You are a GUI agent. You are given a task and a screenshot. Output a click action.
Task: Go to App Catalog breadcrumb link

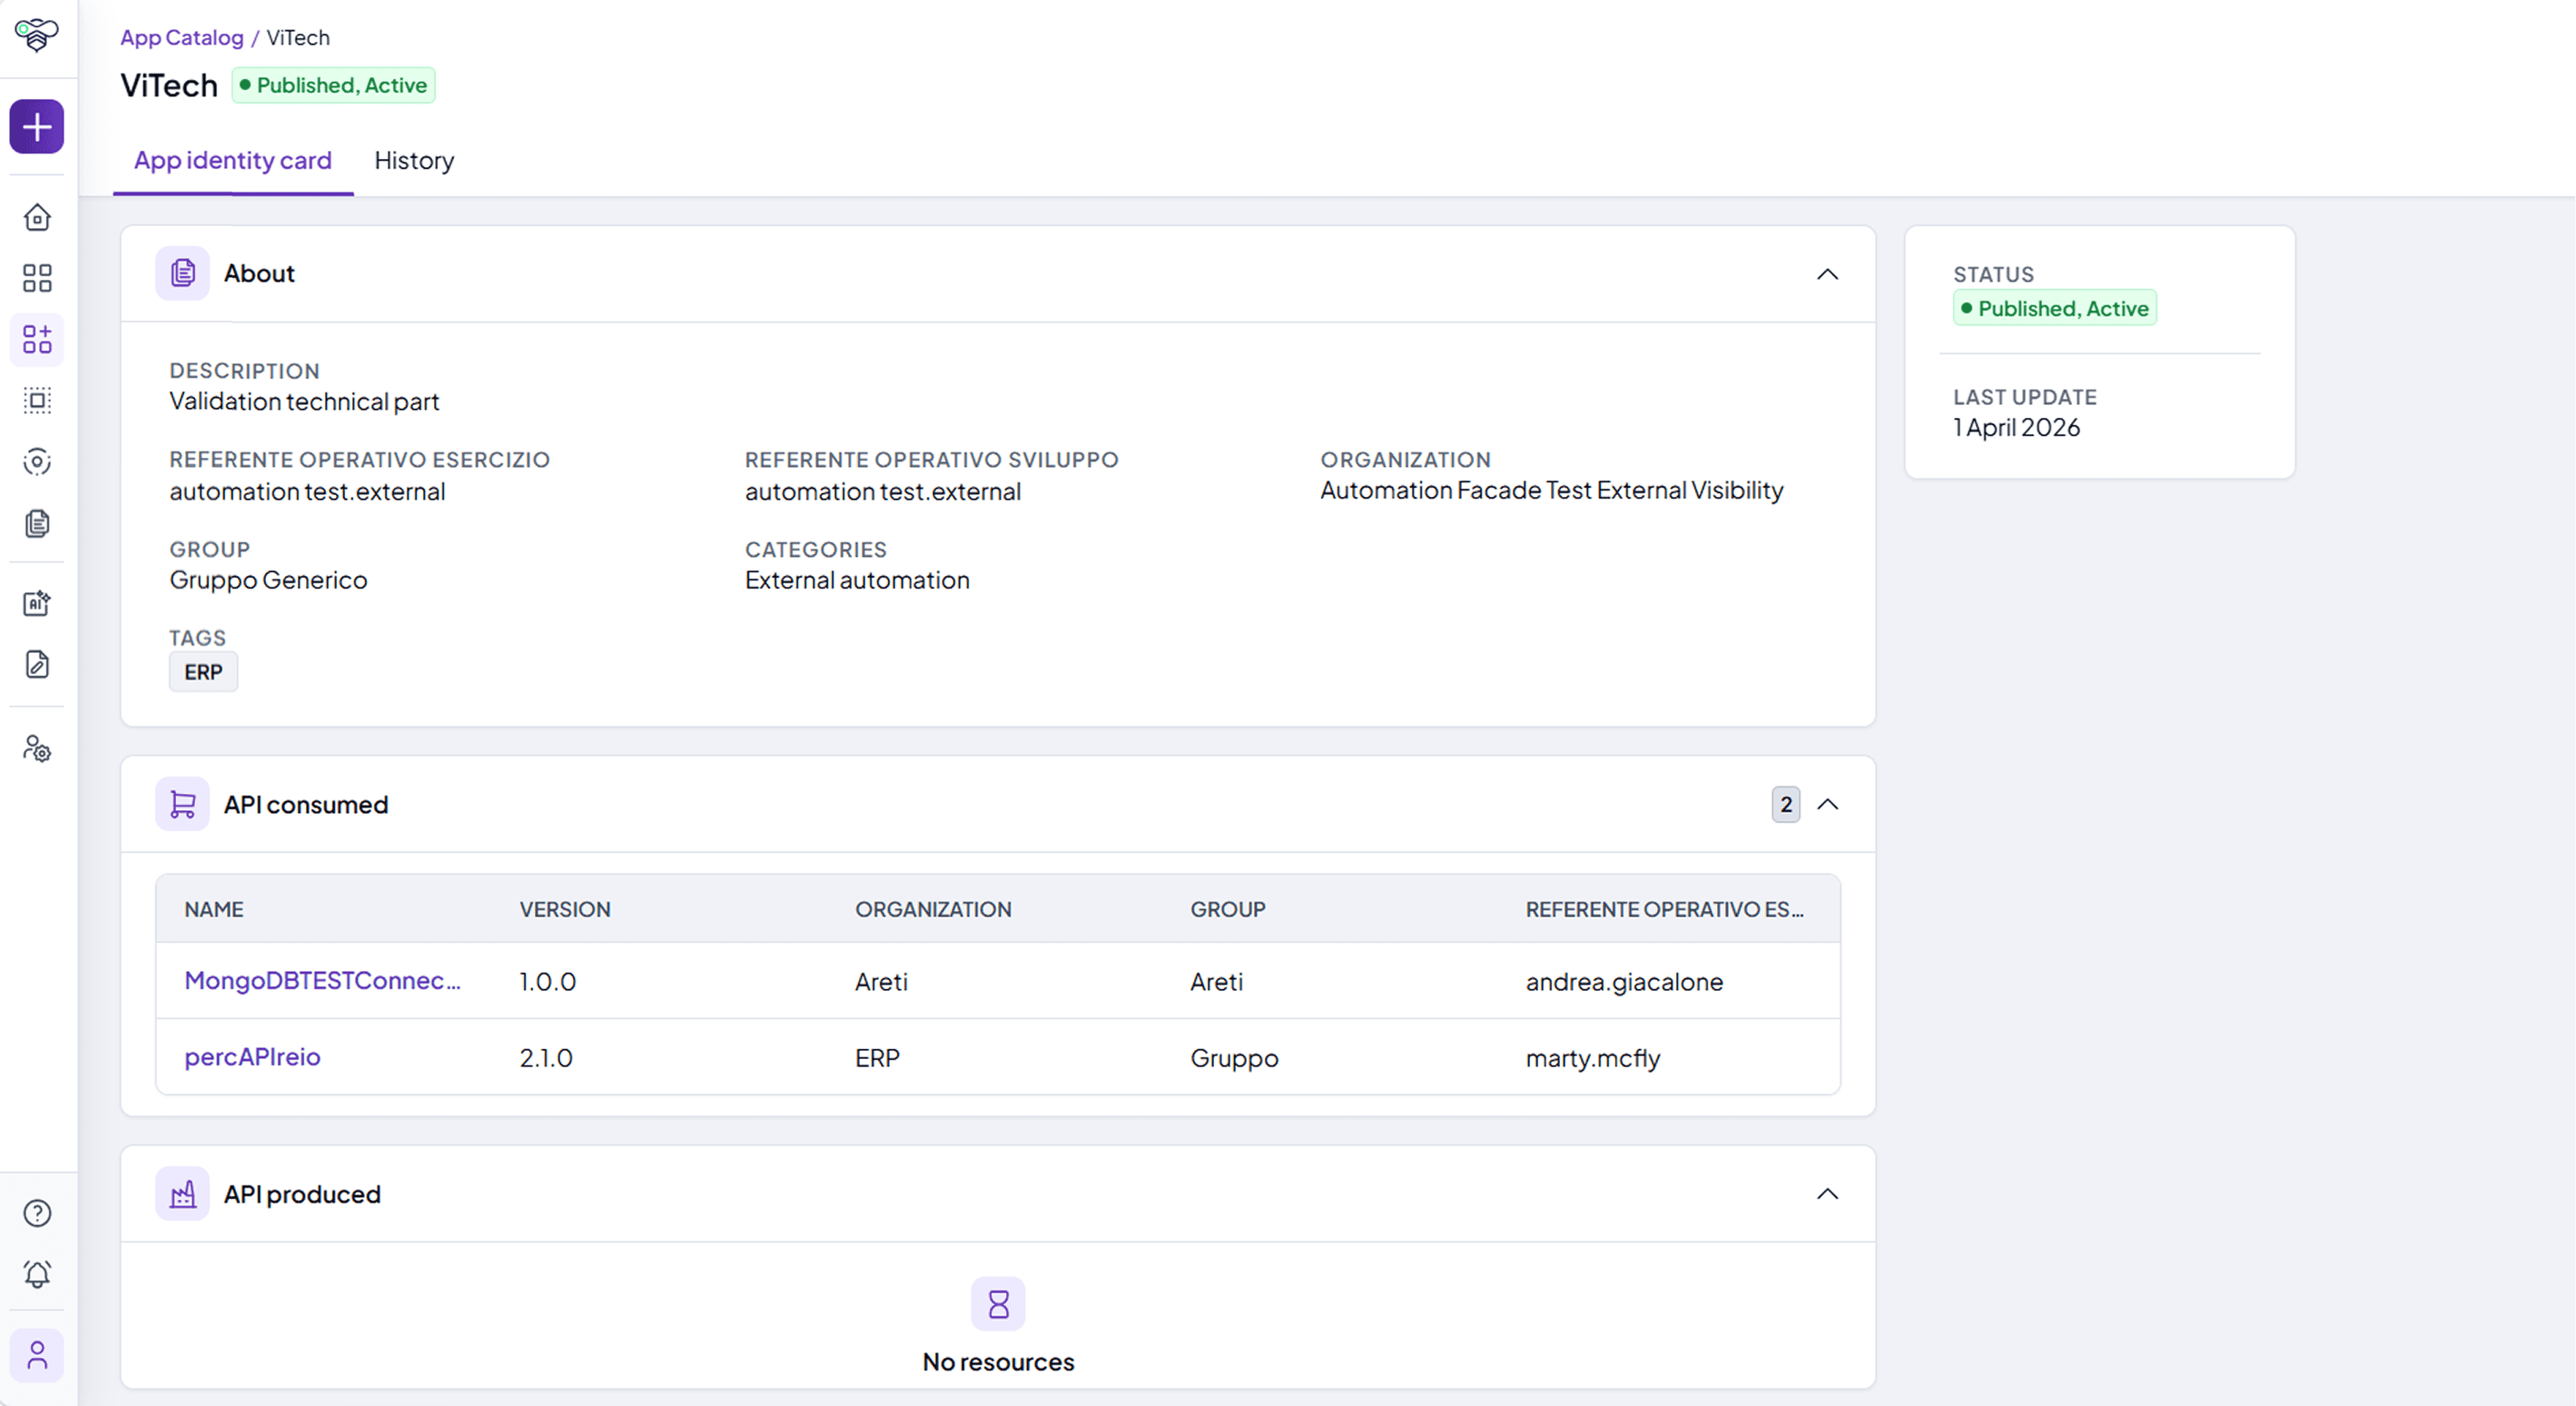182,37
